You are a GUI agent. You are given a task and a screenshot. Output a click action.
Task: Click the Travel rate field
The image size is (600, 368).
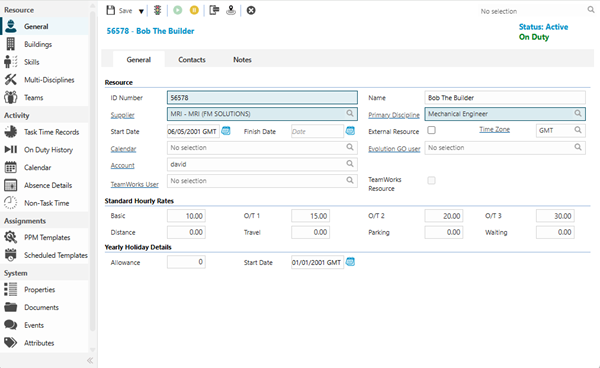click(x=310, y=232)
